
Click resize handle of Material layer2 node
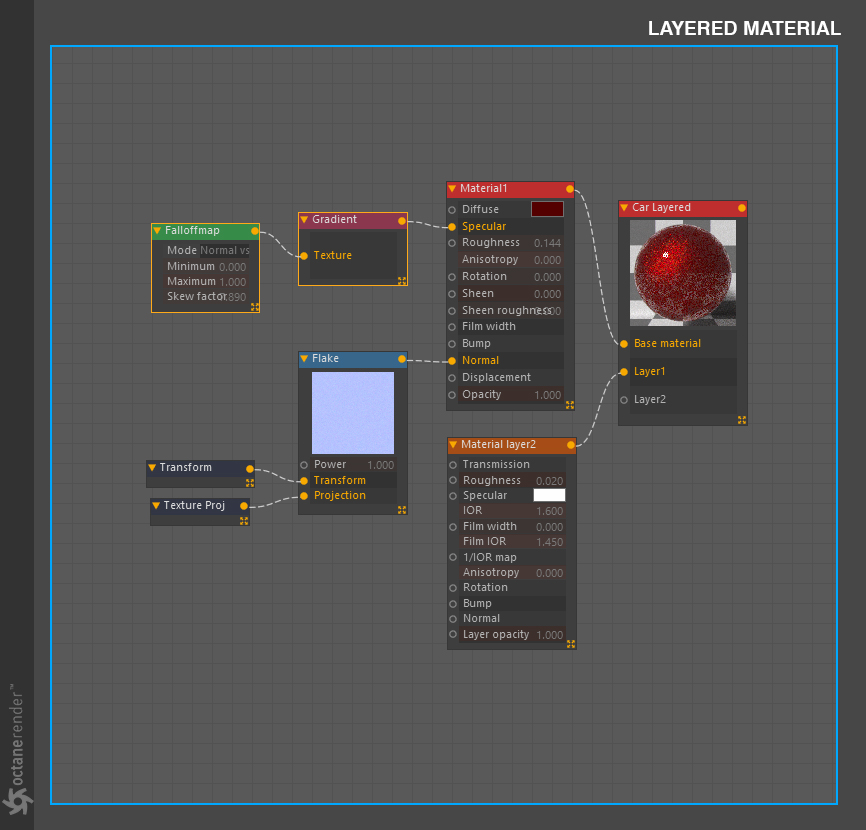[571, 644]
